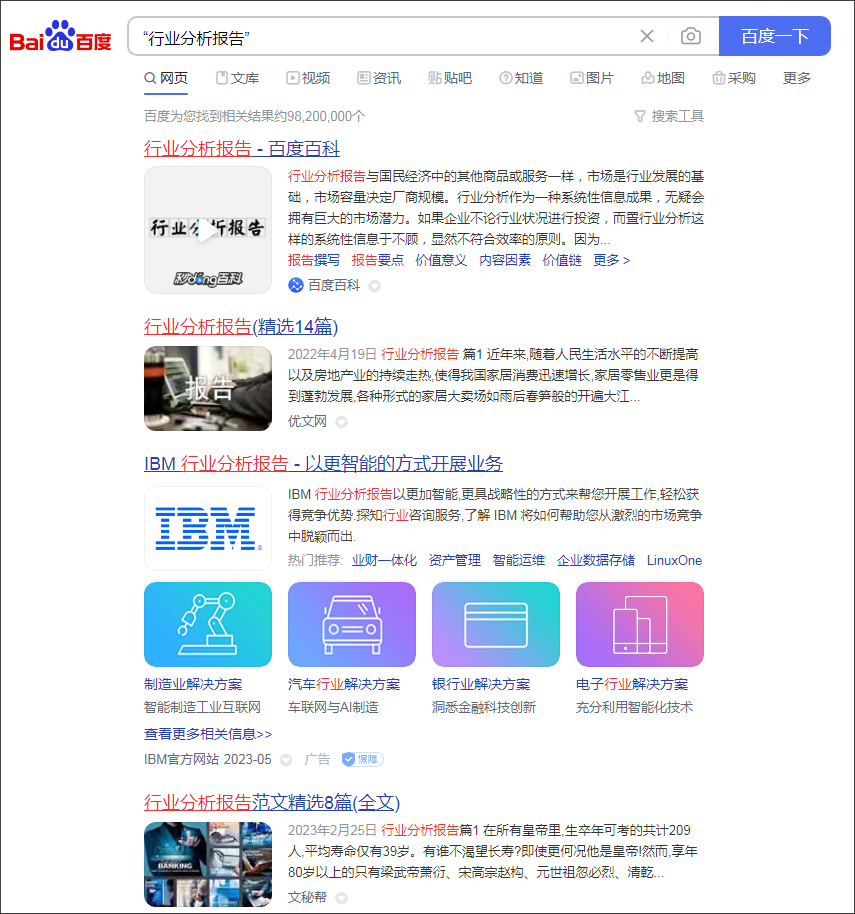Screen dimensions: 855x914
Task: Click the electronic devices icon card
Action: point(640,624)
